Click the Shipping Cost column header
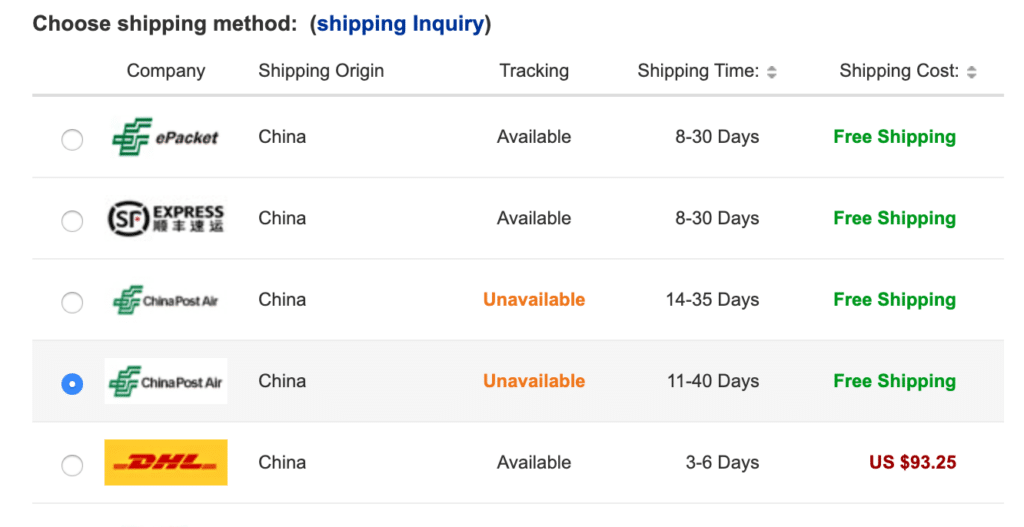Screen dimensions: 1024x527 899,71
